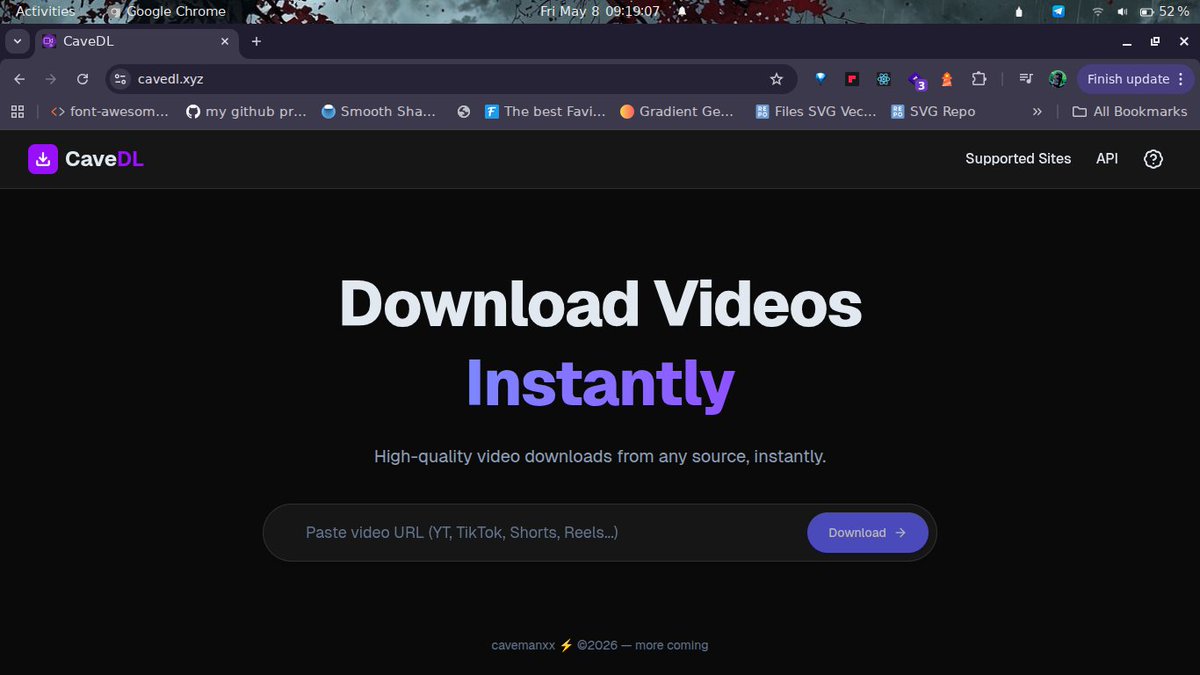Open the API nav link
This screenshot has height=675, width=1200.
1107,159
